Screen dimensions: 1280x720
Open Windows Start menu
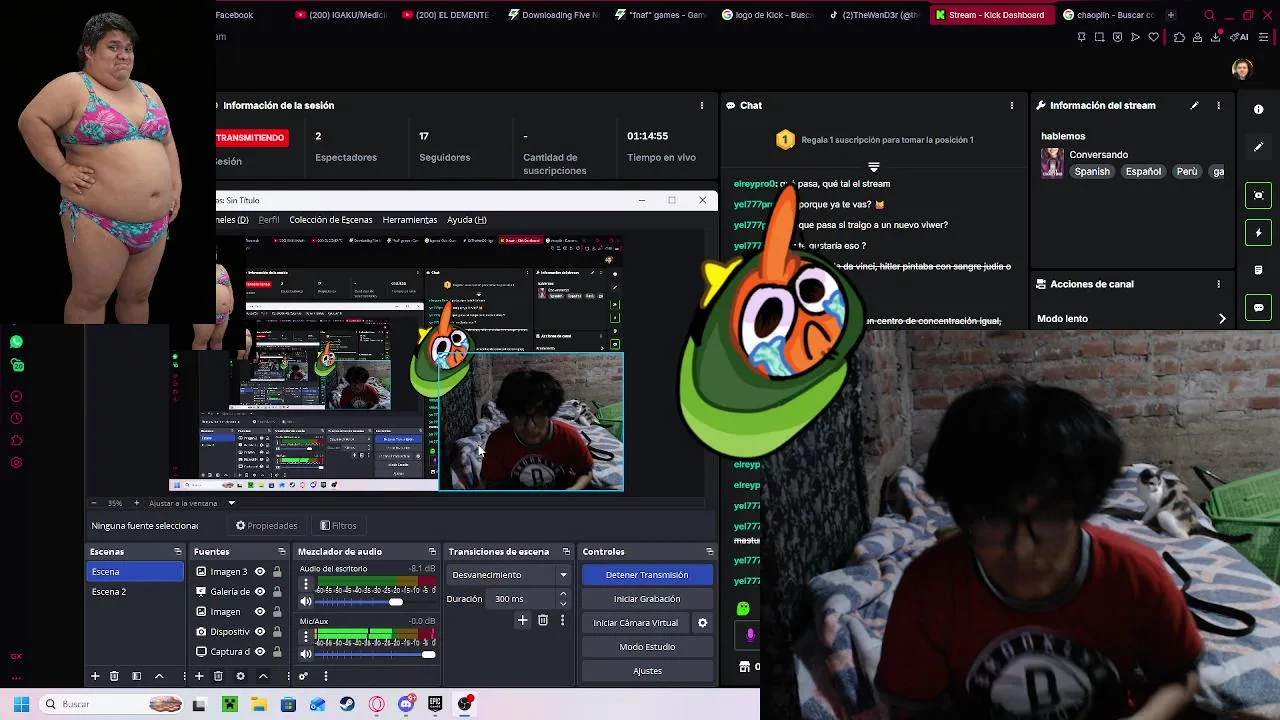pos(22,704)
